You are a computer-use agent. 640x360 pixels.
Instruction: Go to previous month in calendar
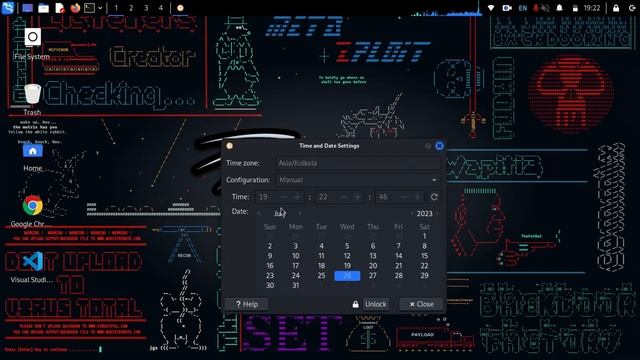[x=259, y=213]
